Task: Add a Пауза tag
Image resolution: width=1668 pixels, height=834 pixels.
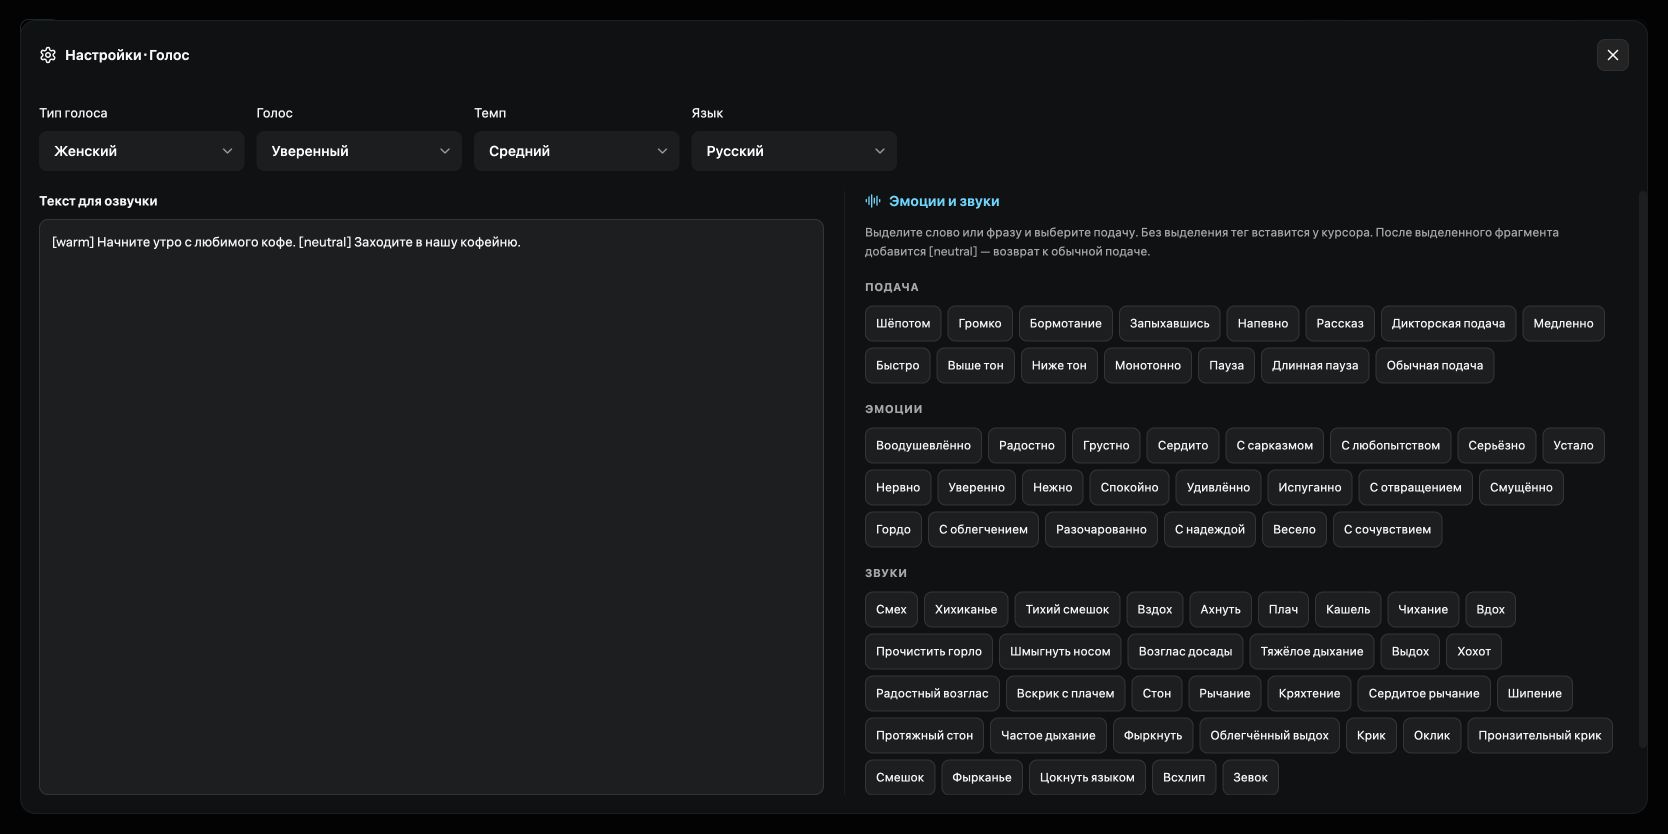Action: [1226, 365]
